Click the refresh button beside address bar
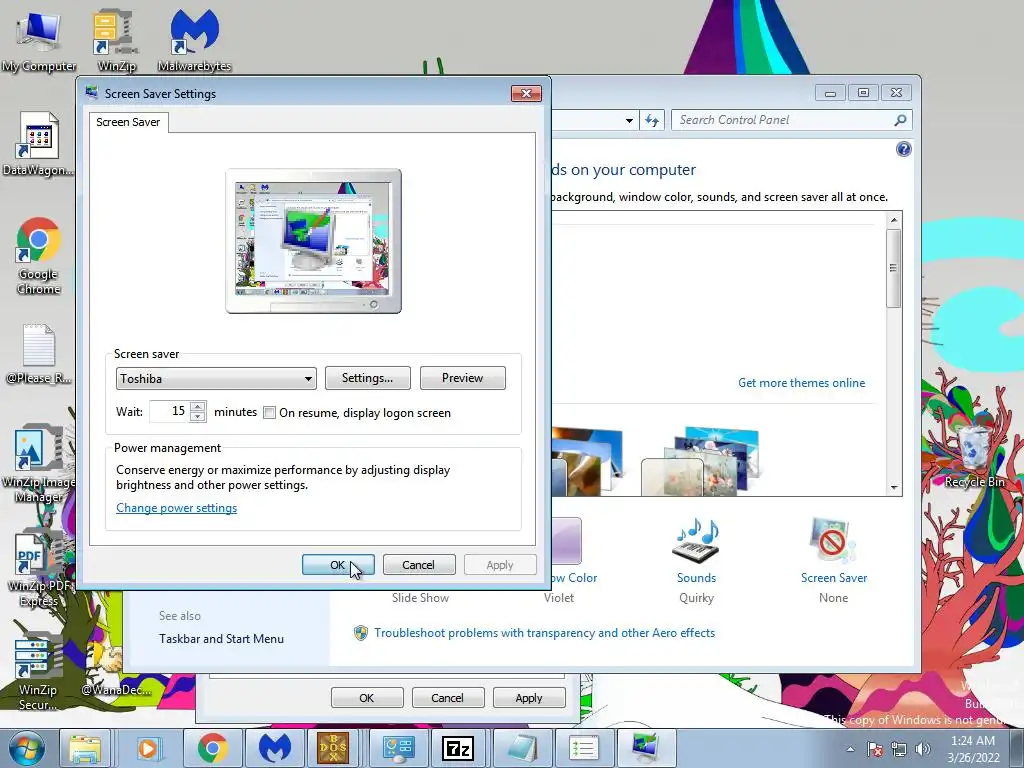Image resolution: width=1024 pixels, height=768 pixels. click(x=652, y=120)
